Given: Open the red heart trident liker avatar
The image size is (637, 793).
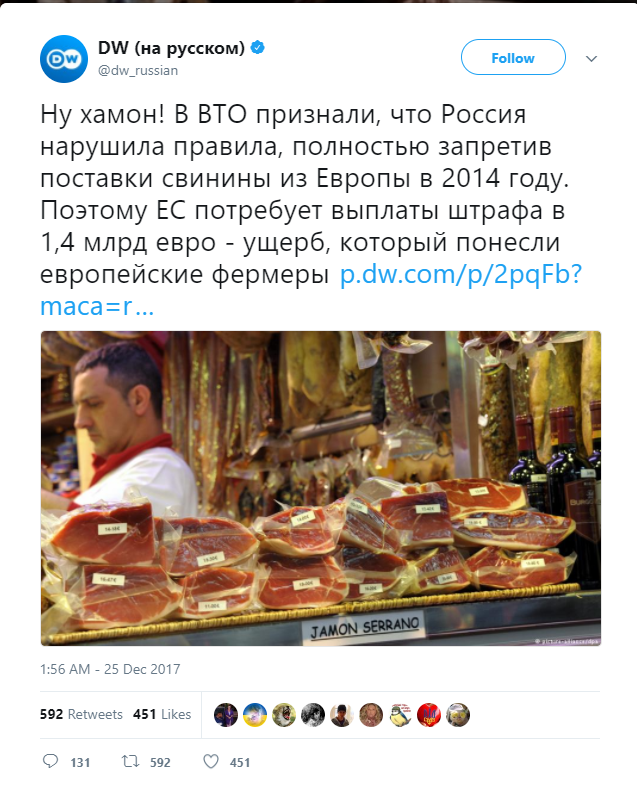Looking at the screenshot, I should tap(429, 715).
